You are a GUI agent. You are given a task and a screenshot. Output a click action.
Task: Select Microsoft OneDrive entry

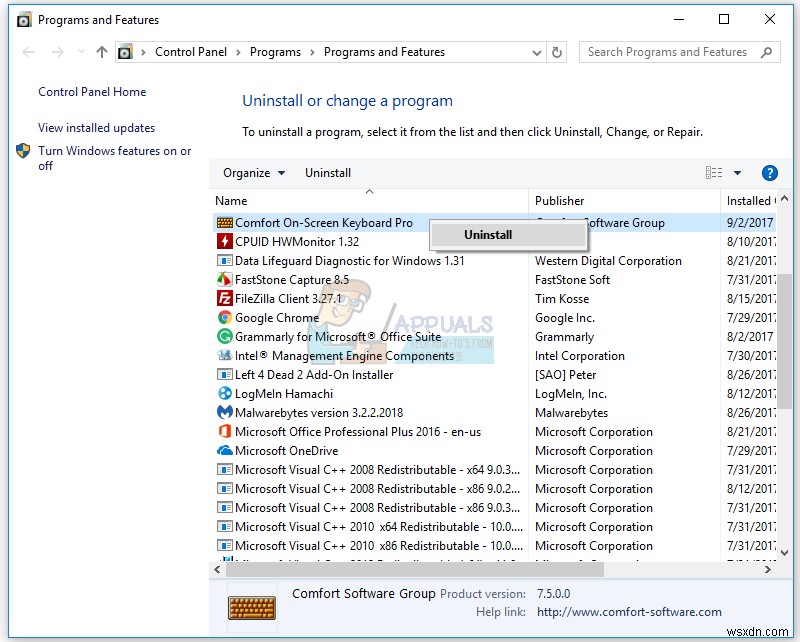[286, 451]
